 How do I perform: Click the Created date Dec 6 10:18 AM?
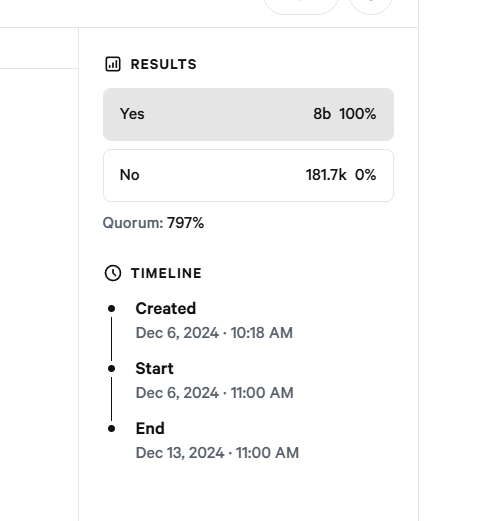click(x=214, y=333)
